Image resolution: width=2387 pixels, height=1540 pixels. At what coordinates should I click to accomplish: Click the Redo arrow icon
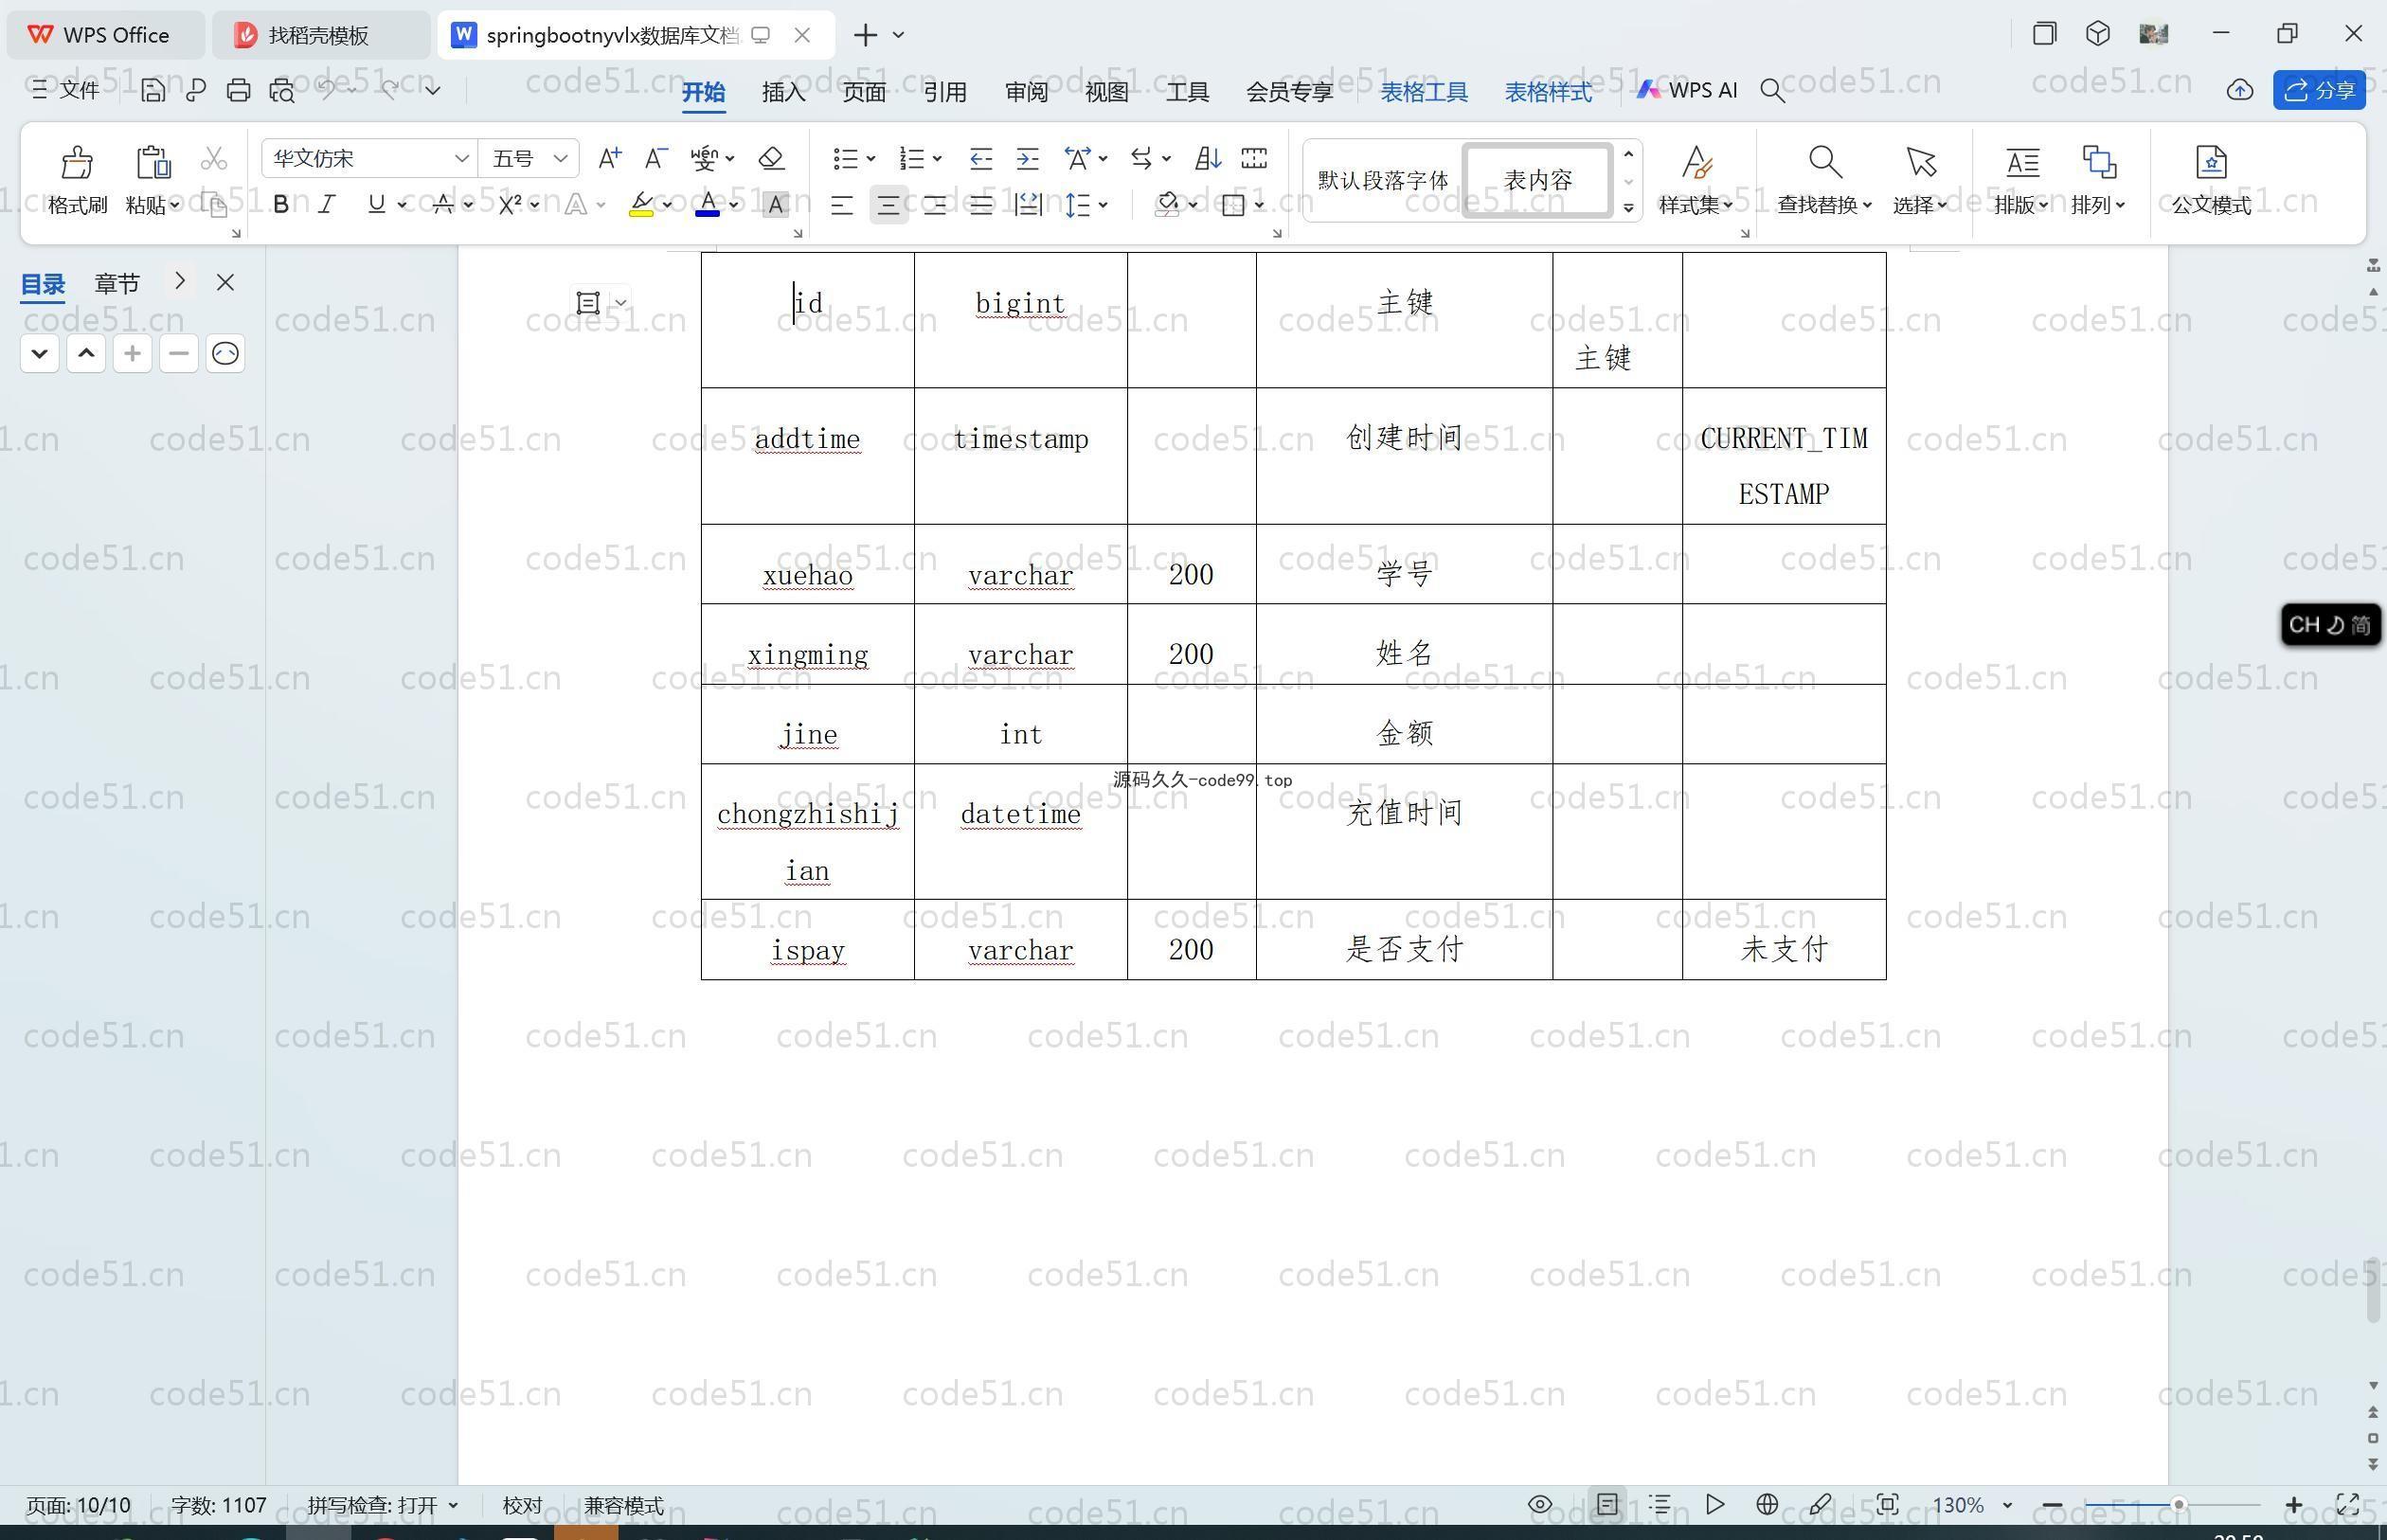point(390,90)
